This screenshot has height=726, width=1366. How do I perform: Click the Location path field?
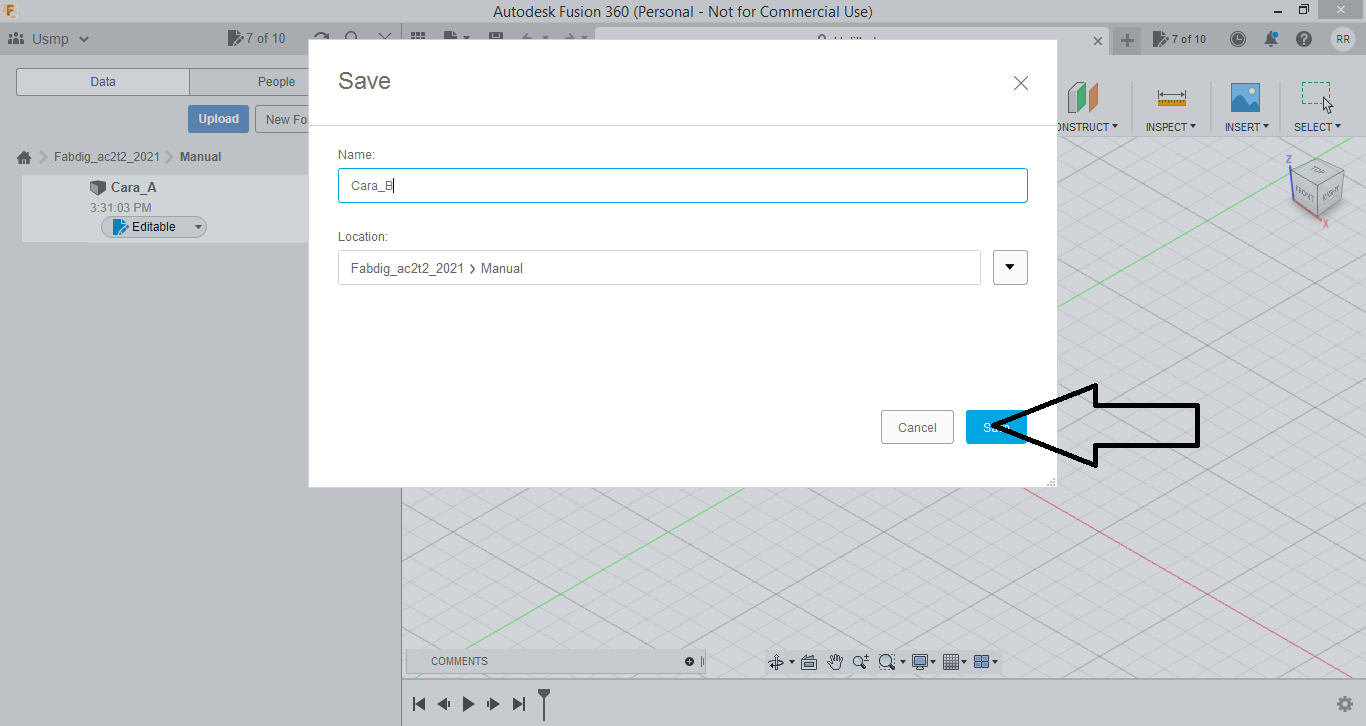tap(659, 267)
